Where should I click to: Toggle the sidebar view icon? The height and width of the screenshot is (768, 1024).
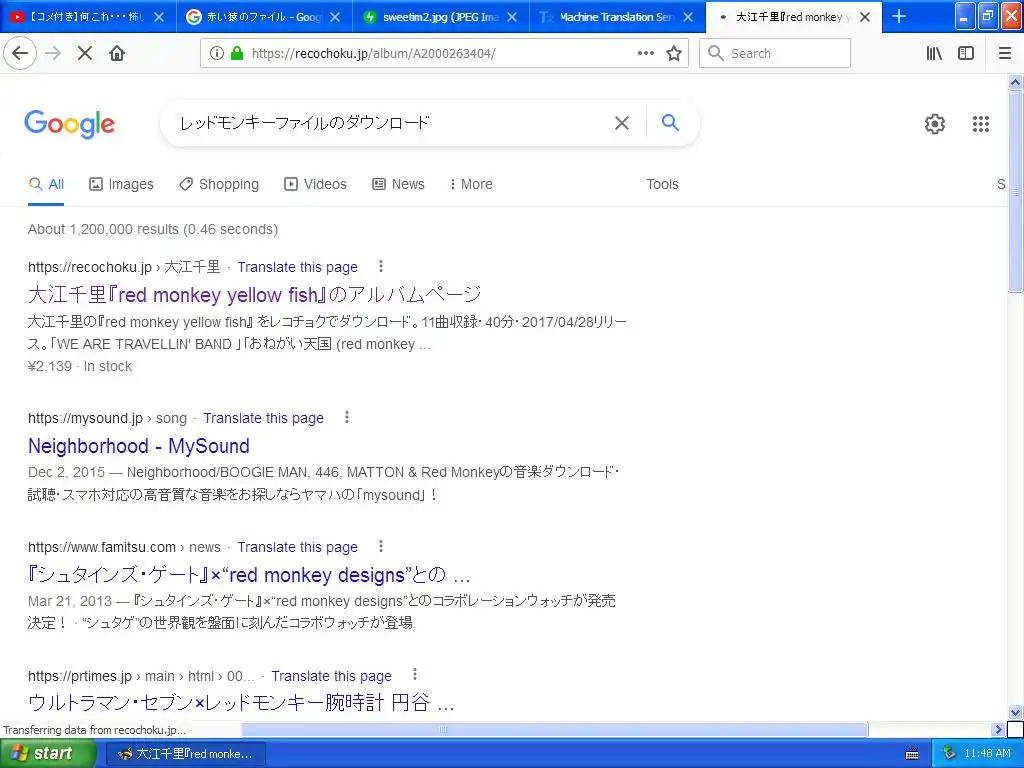point(966,53)
